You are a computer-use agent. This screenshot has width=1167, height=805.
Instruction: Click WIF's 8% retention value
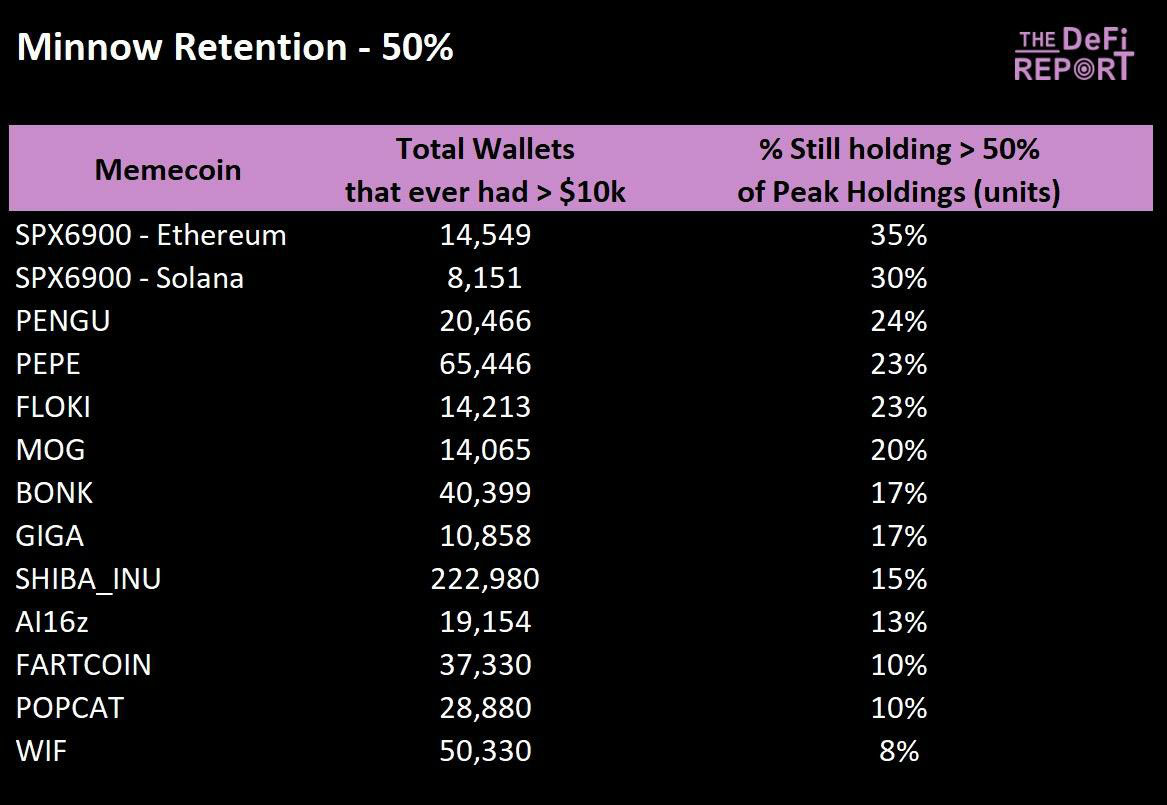898,751
